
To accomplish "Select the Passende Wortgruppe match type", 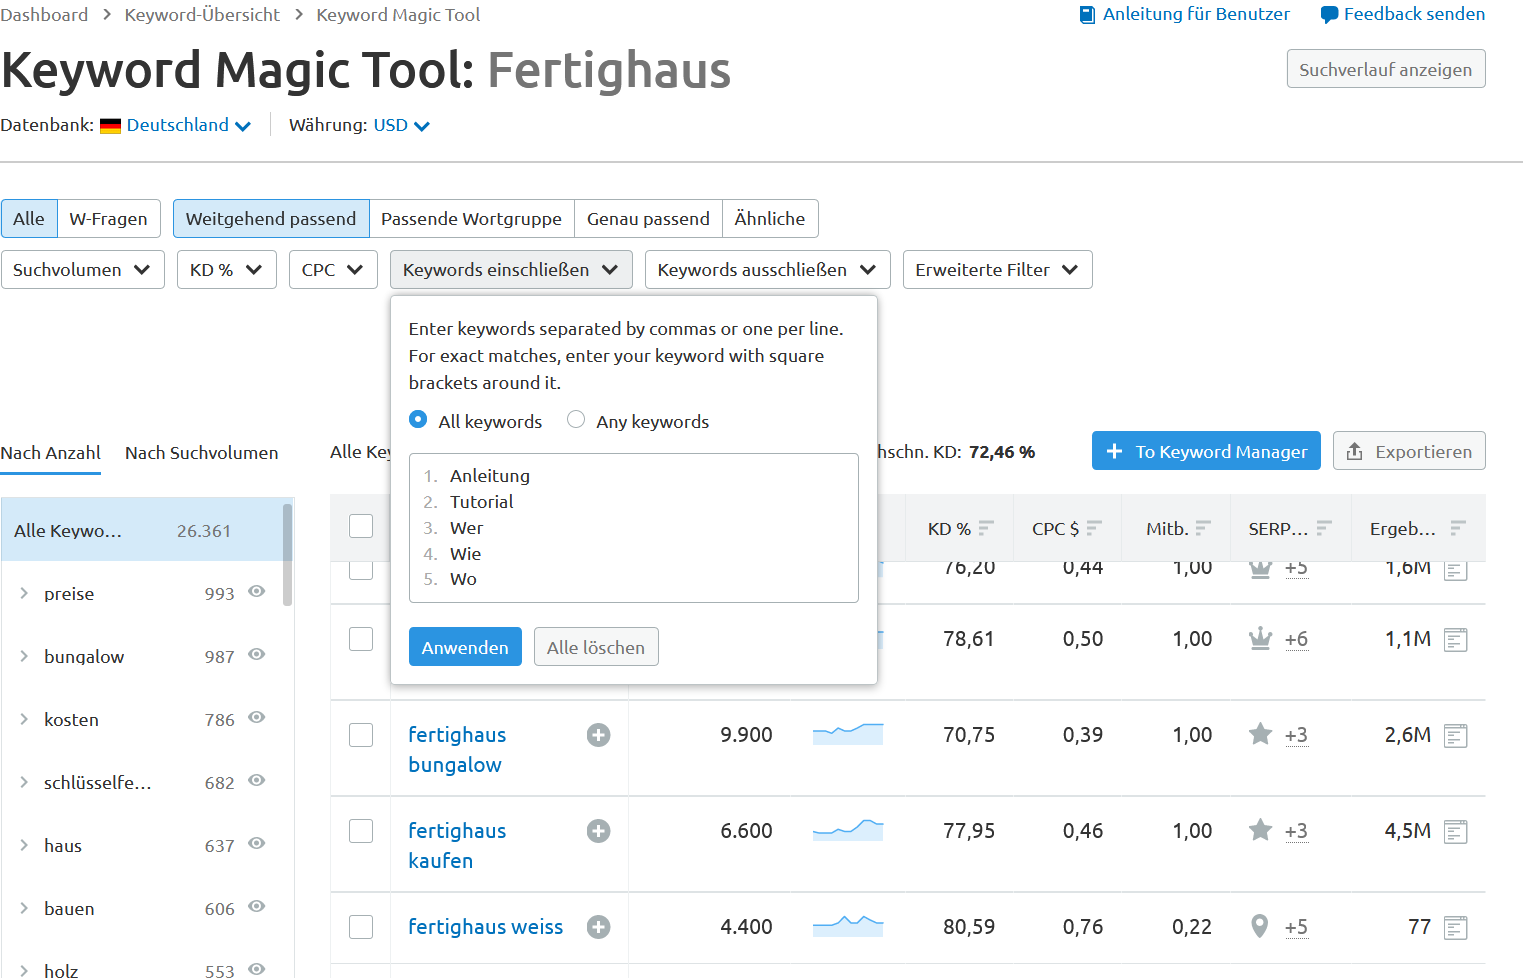I will [x=471, y=219].
